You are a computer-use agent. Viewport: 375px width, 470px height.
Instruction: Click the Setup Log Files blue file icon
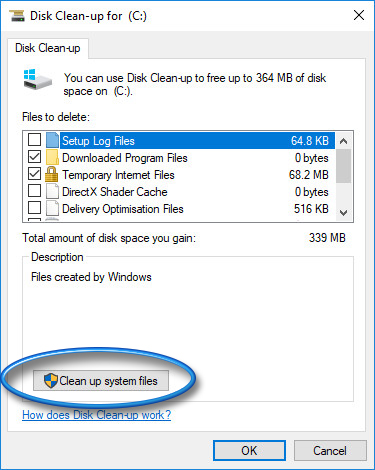pyautogui.click(x=52, y=140)
